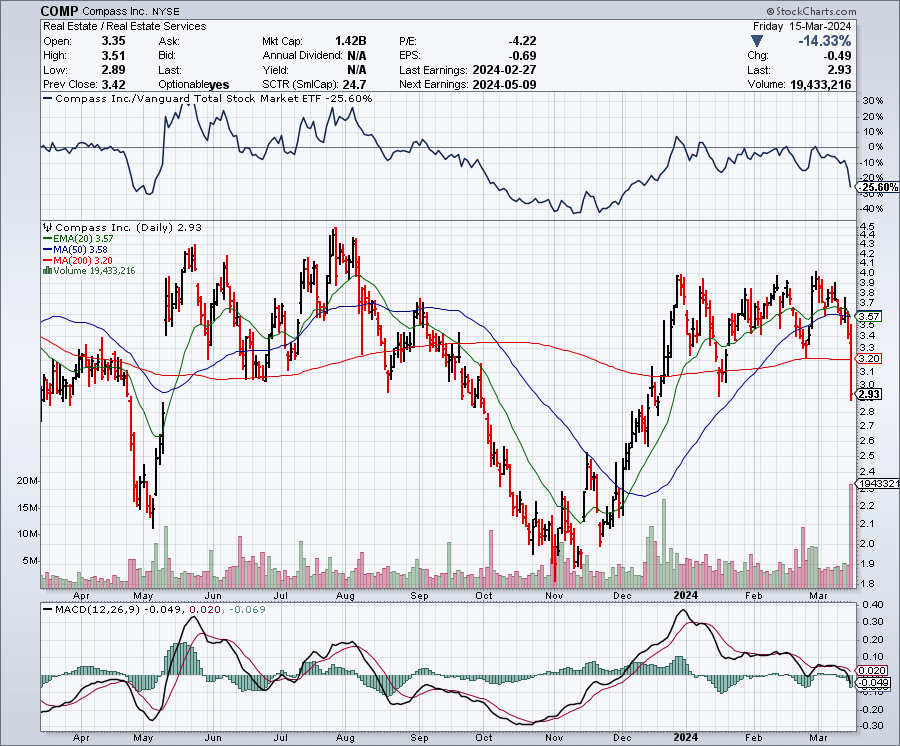Click the -25.60% relative strength axis tag
This screenshot has height=746, width=900.
click(x=878, y=188)
